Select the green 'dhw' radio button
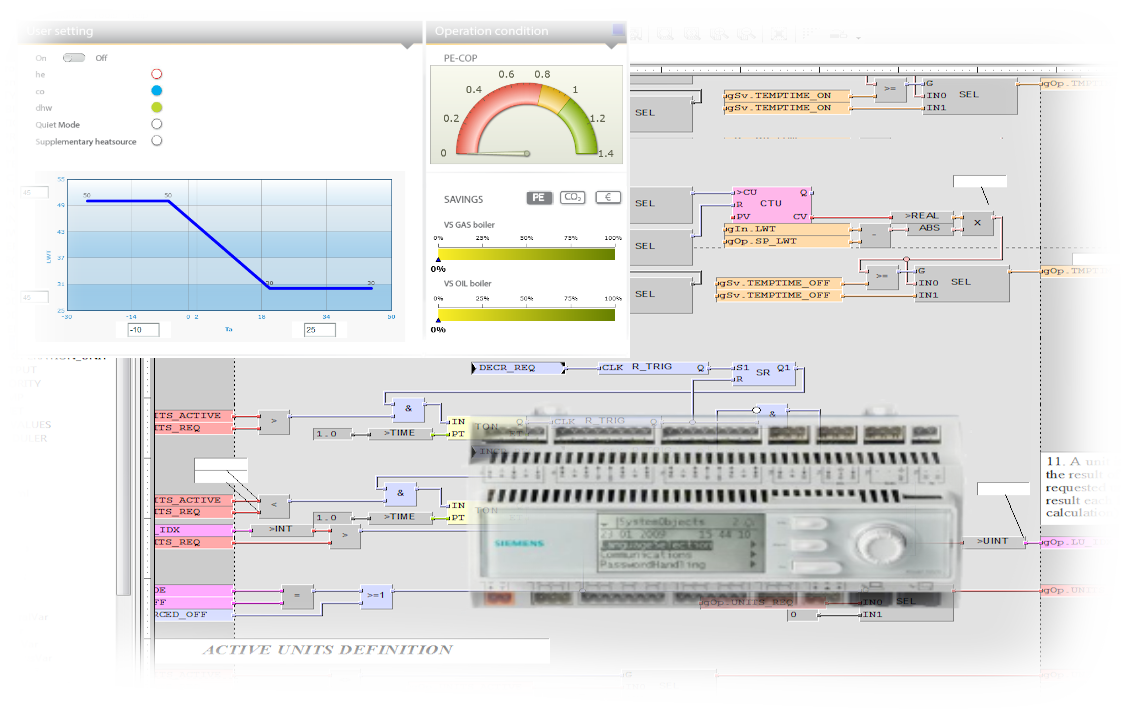The height and width of the screenshot is (716, 1128). 156,107
